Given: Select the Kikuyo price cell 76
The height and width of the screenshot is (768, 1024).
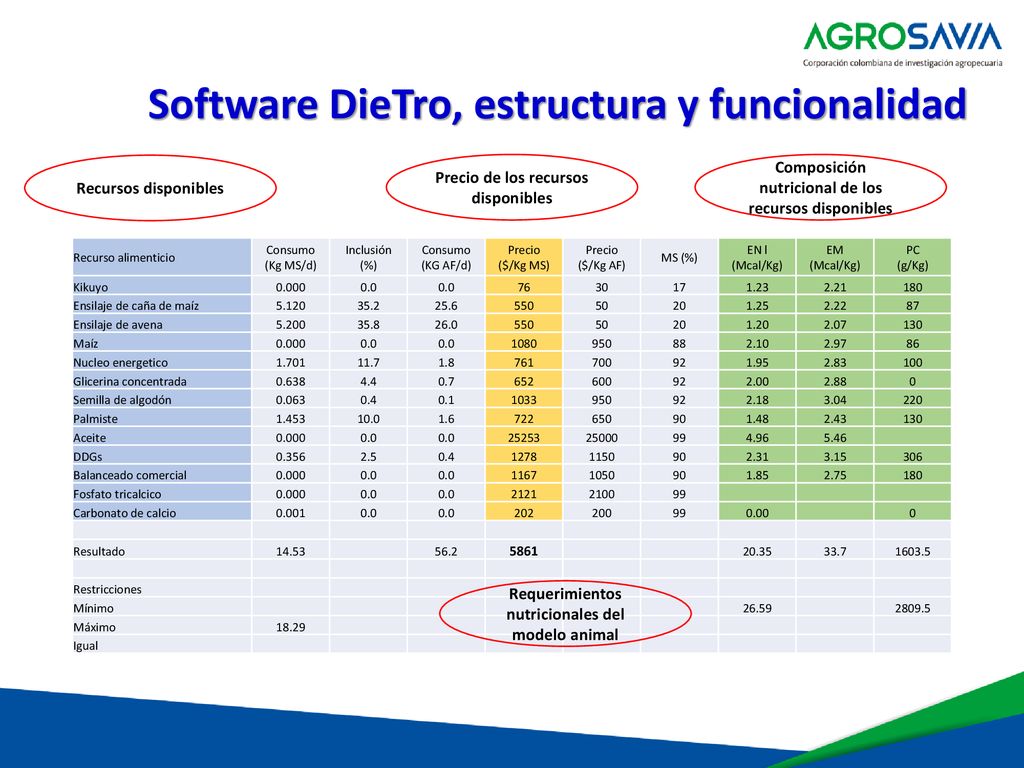Looking at the screenshot, I should pyautogui.click(x=524, y=287).
